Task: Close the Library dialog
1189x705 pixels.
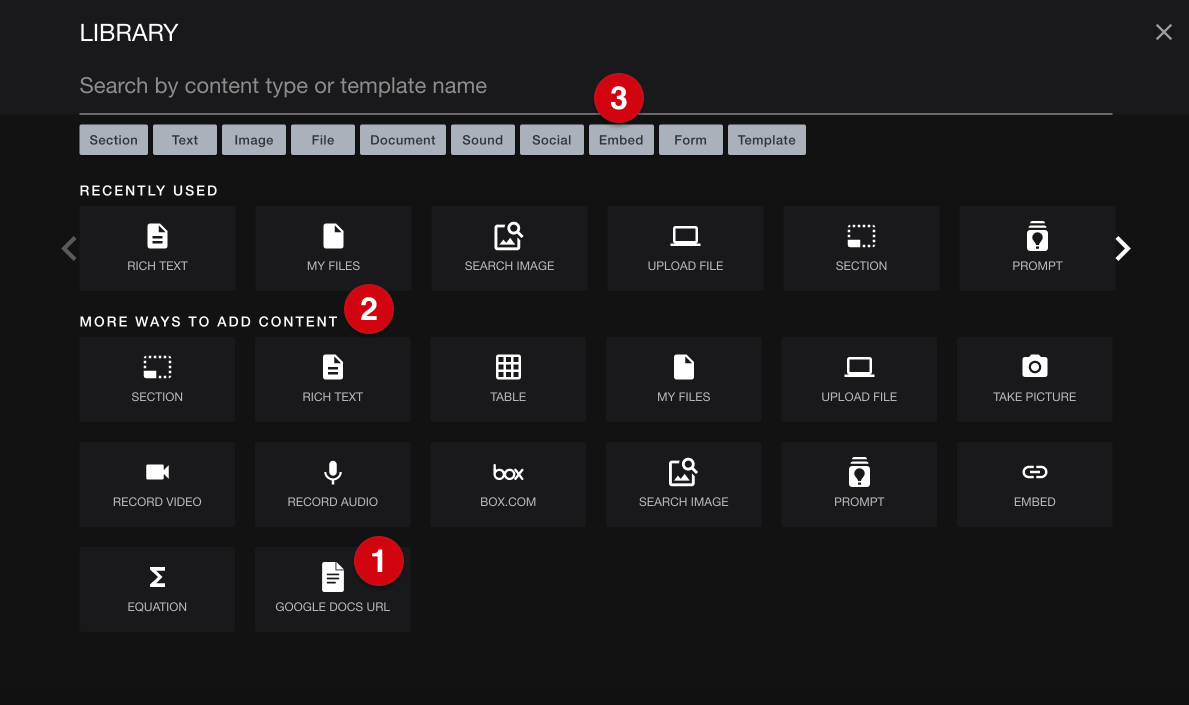Action: (x=1163, y=32)
